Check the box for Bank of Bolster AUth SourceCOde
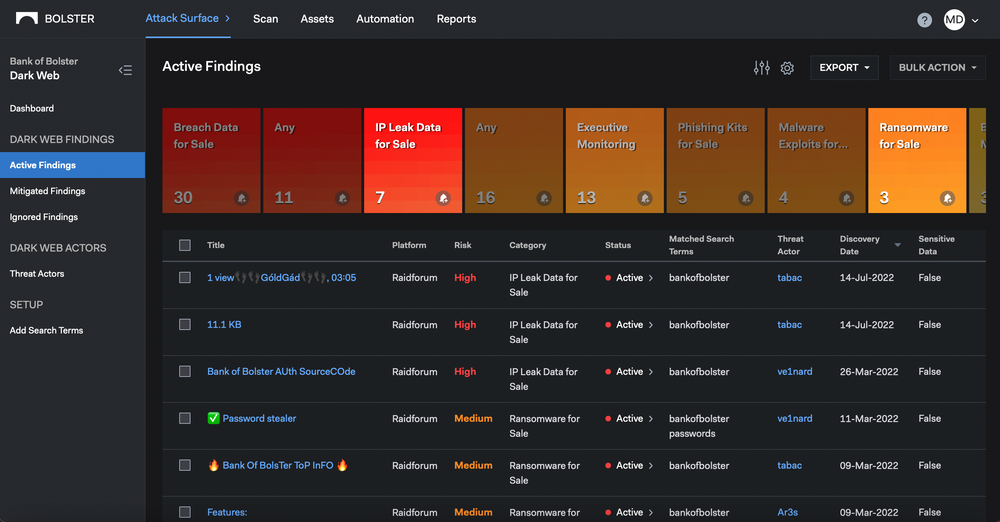 click(185, 371)
